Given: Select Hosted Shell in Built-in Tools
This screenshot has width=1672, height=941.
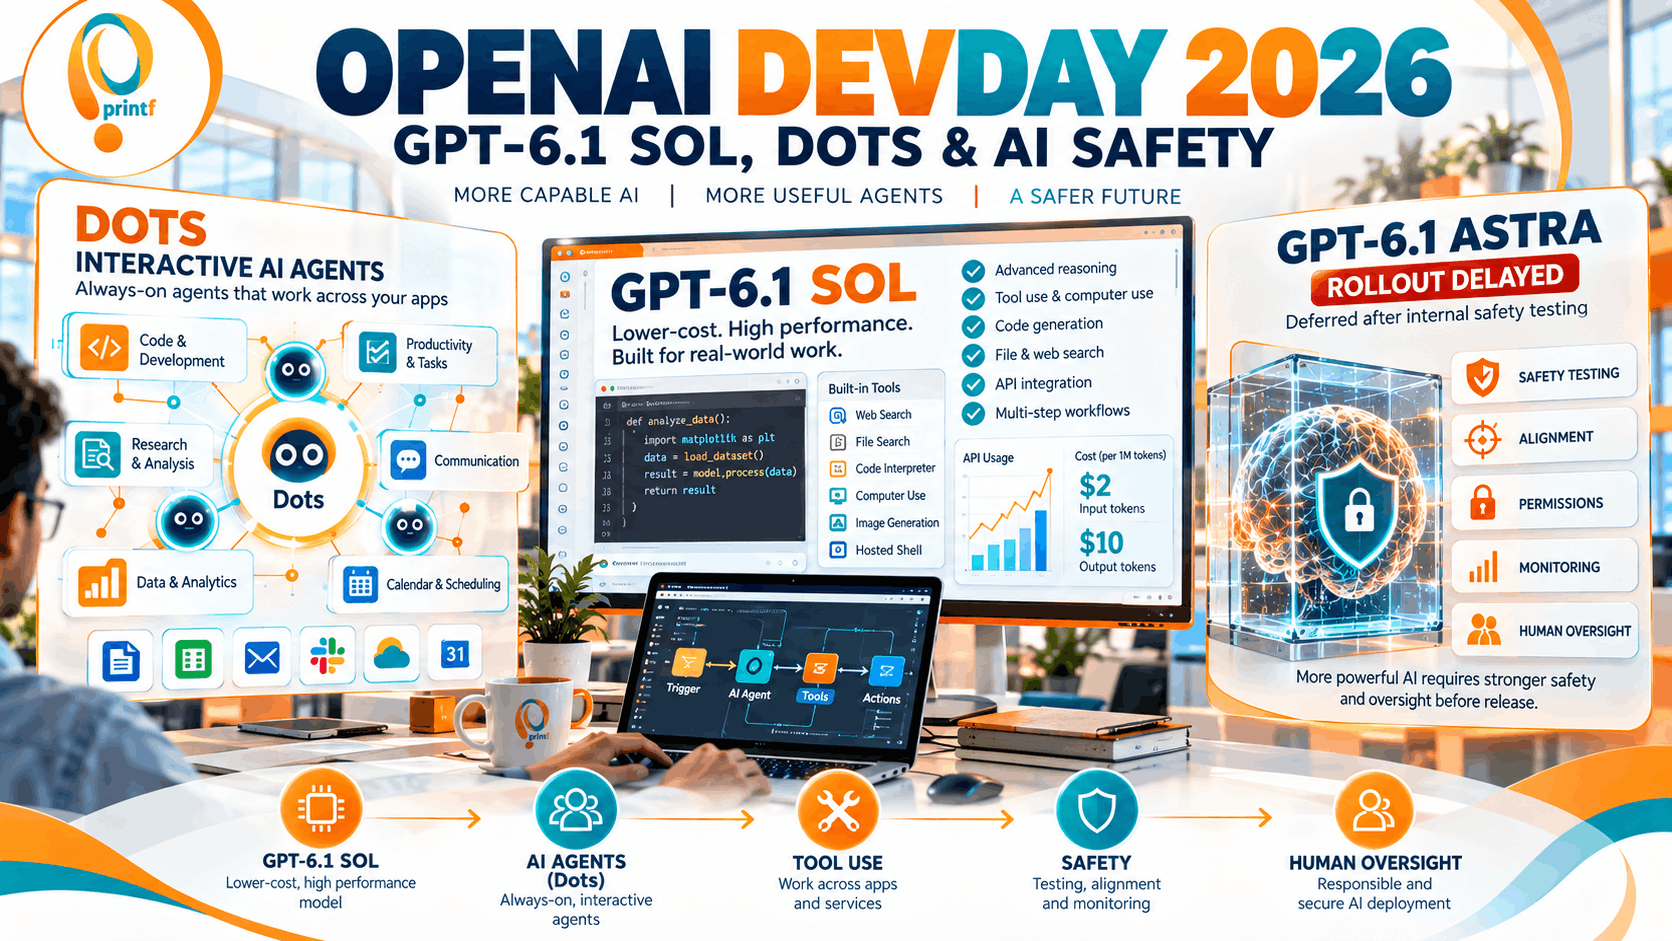Looking at the screenshot, I should (876, 550).
